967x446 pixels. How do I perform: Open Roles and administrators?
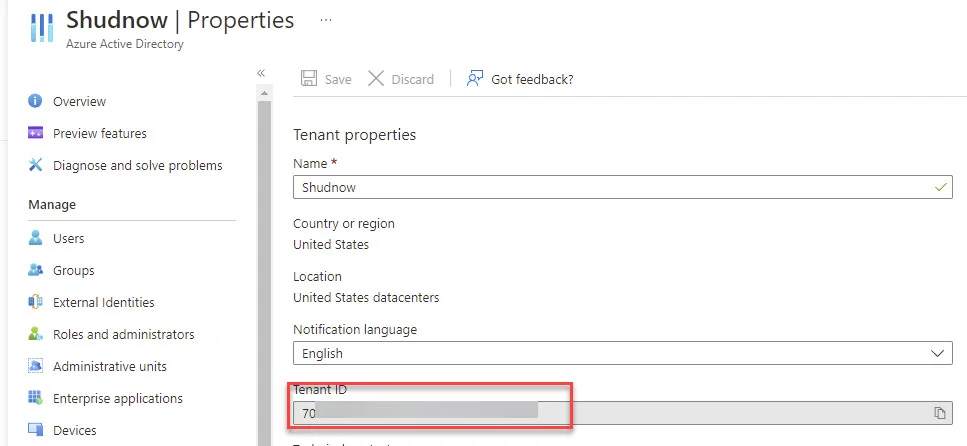123,334
